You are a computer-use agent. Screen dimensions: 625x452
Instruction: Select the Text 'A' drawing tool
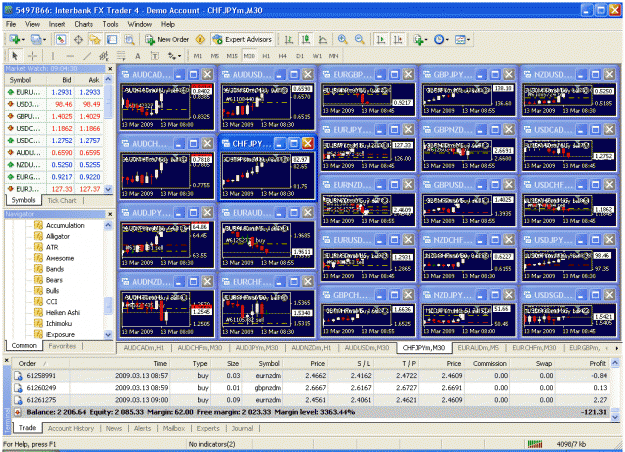point(138,56)
